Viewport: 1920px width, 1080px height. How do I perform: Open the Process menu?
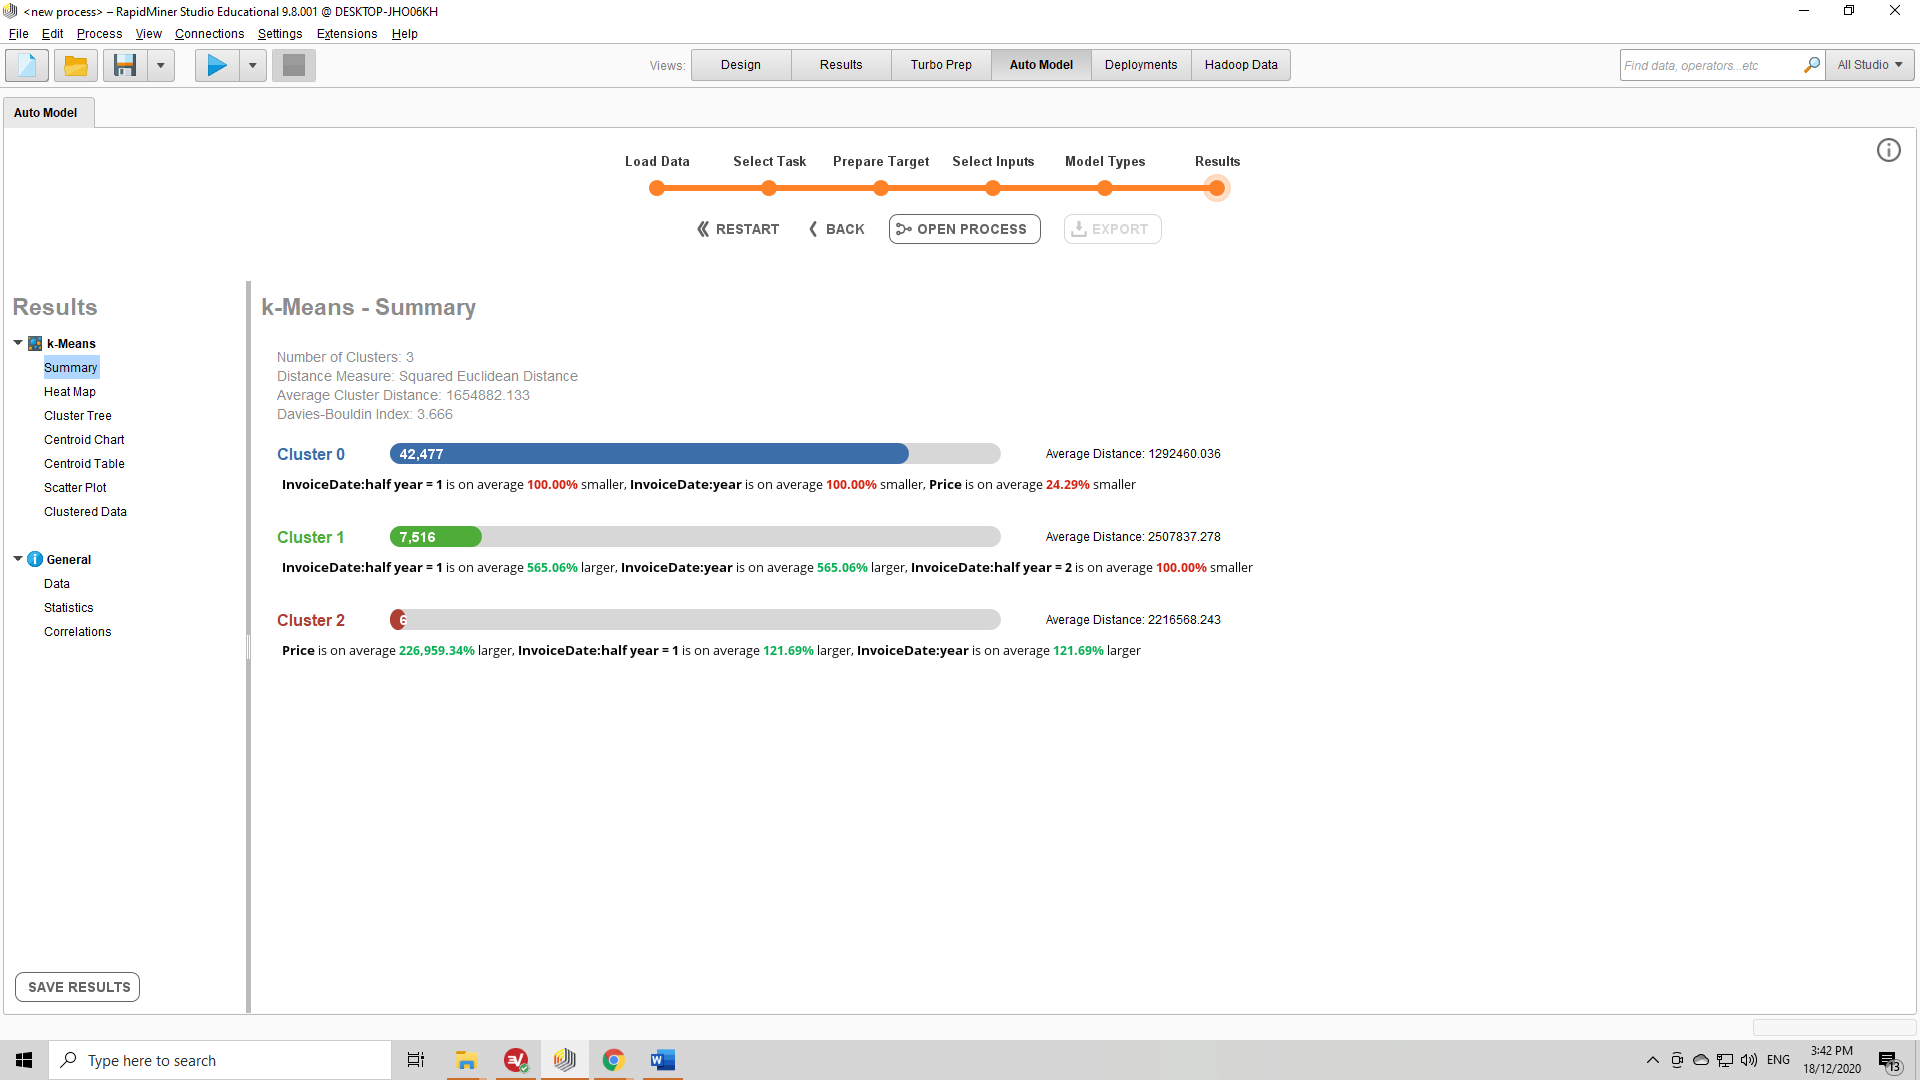[x=99, y=34]
